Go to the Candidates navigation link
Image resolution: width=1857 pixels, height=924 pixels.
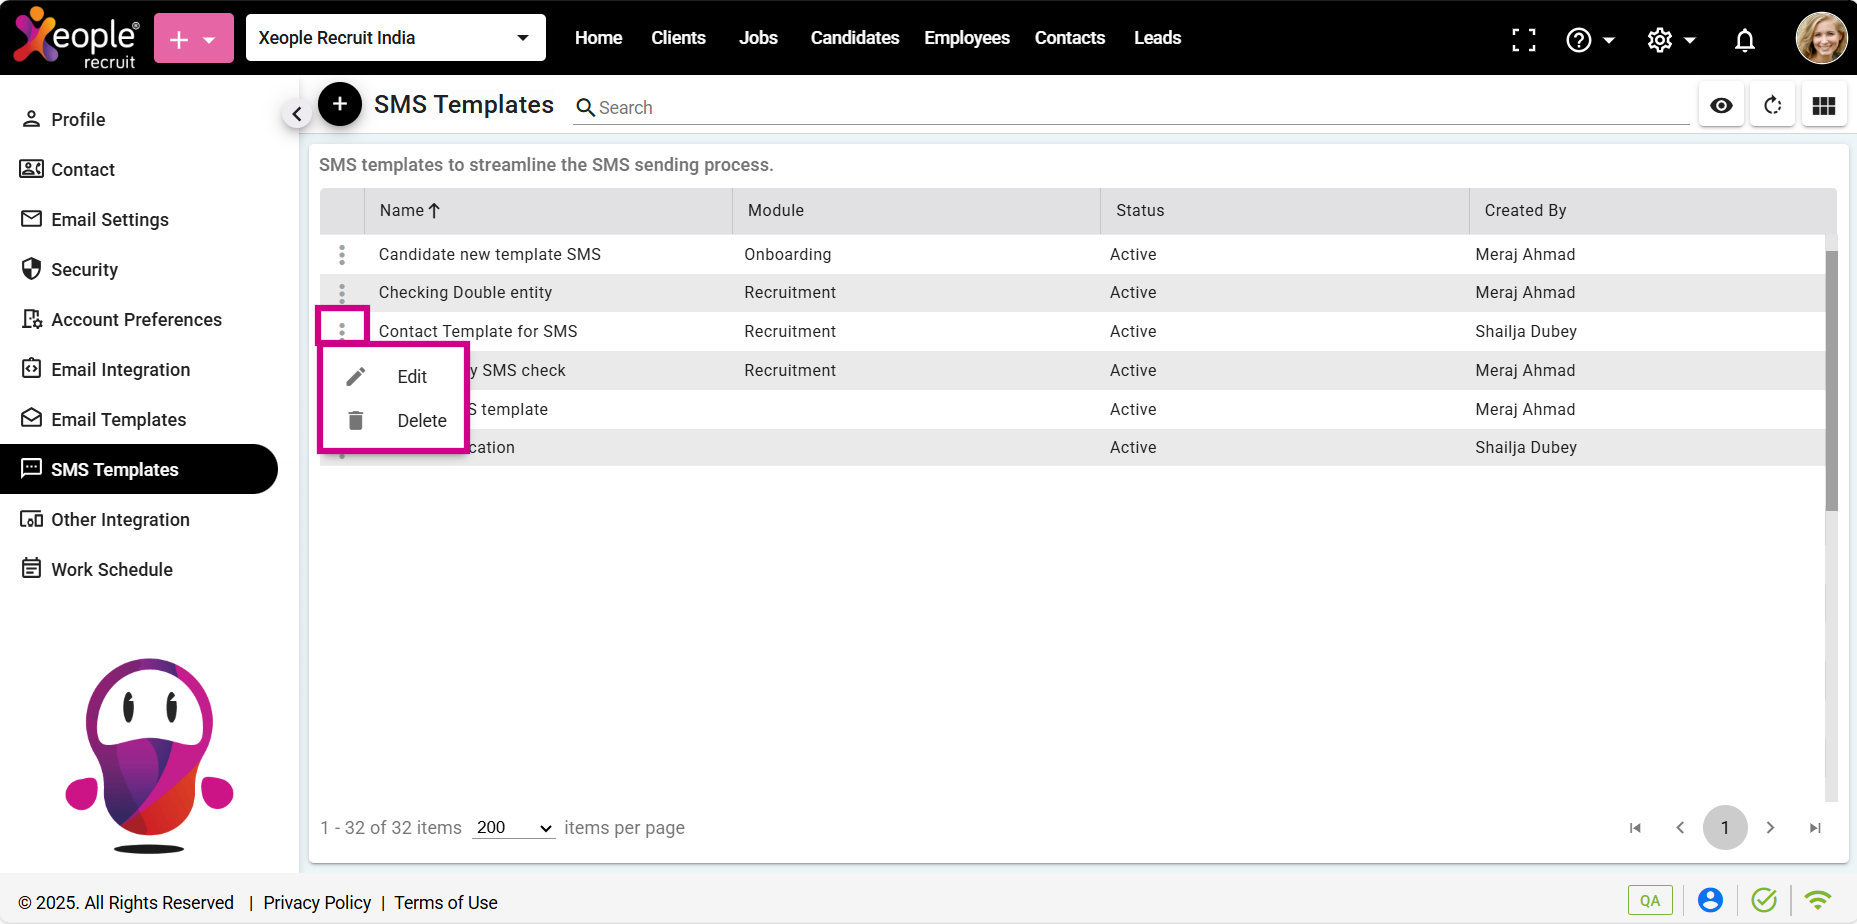point(854,38)
